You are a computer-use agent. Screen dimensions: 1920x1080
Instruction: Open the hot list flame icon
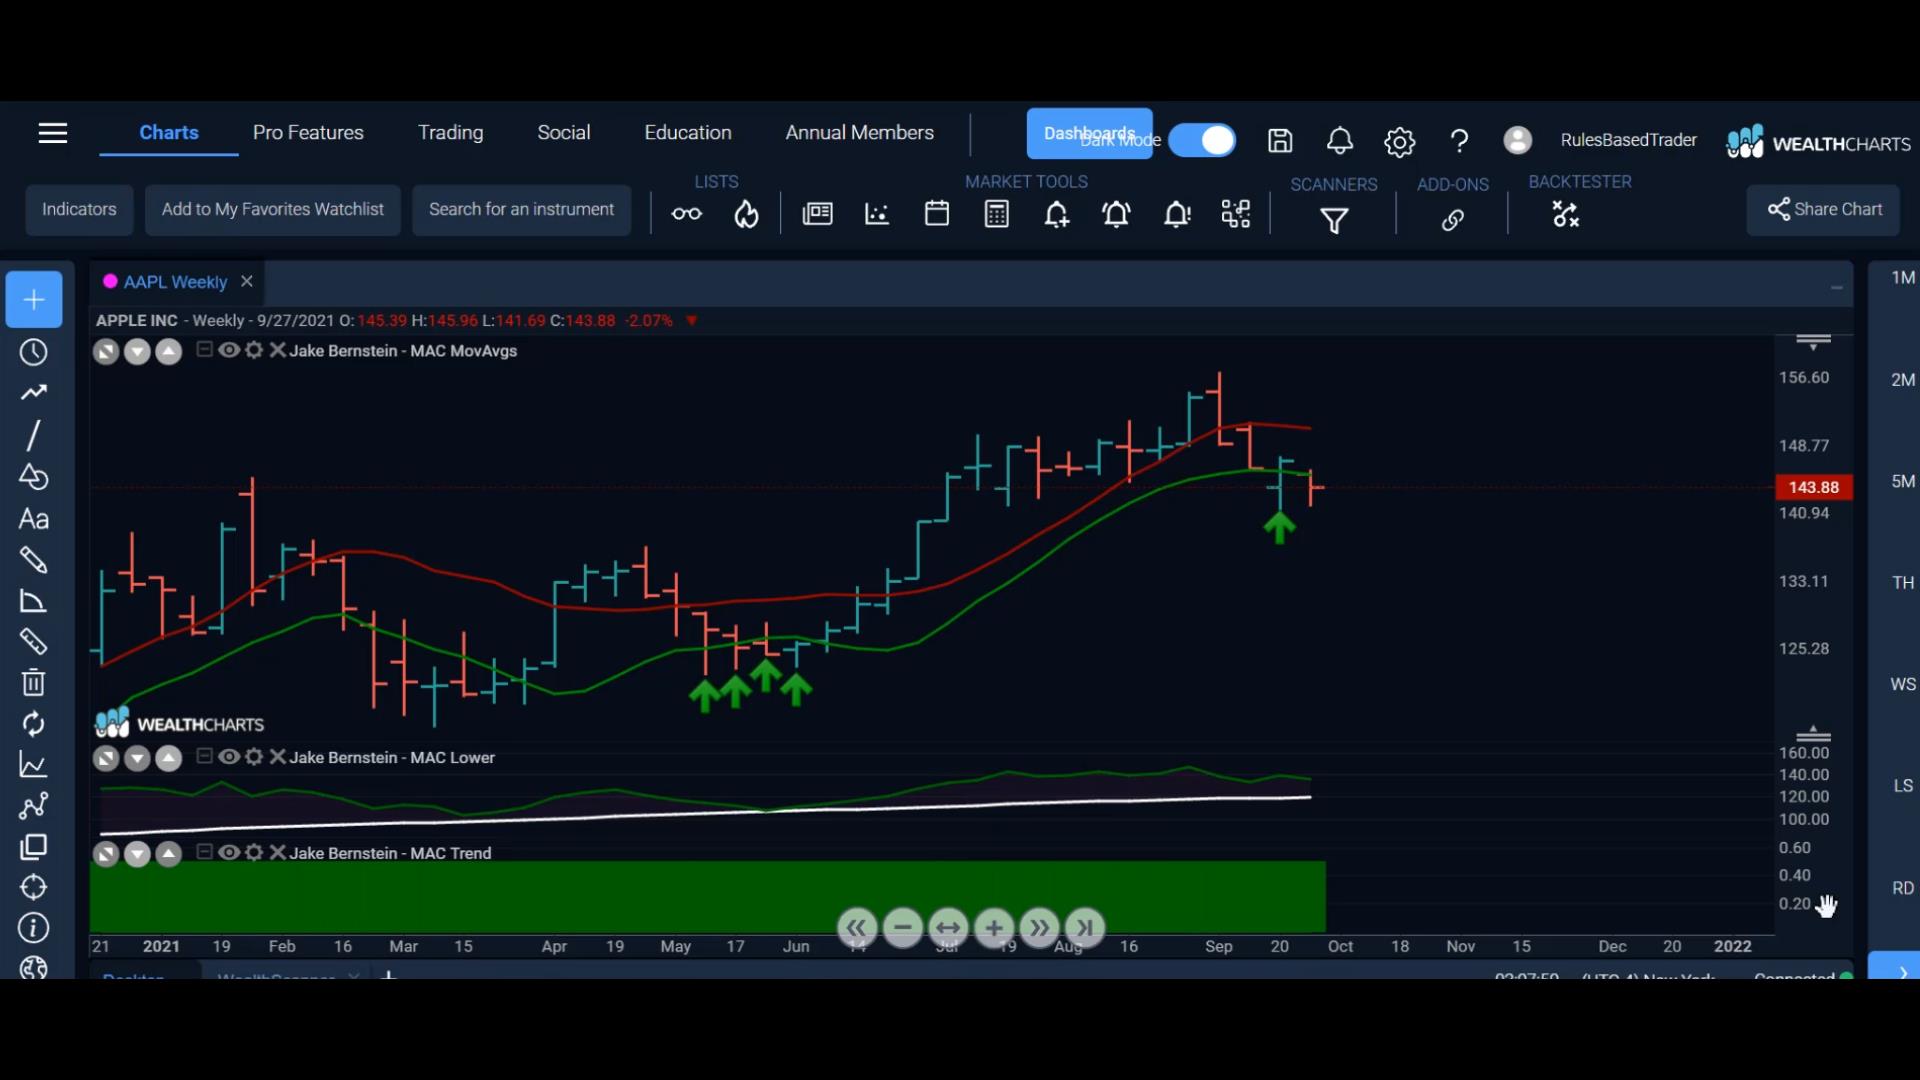pyautogui.click(x=747, y=214)
